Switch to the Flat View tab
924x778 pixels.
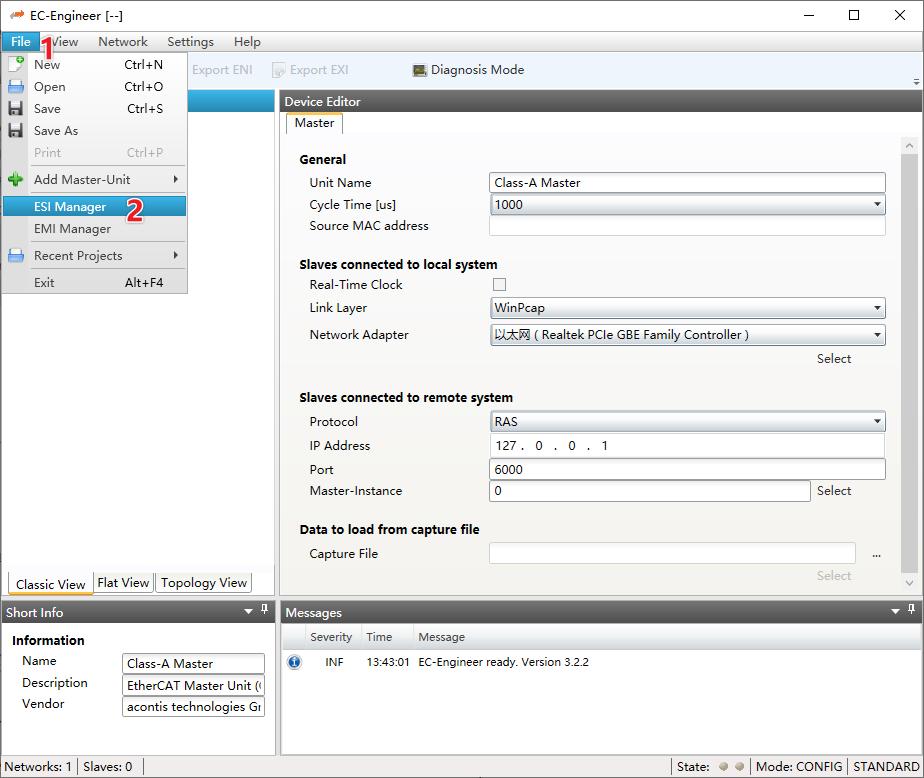(123, 583)
